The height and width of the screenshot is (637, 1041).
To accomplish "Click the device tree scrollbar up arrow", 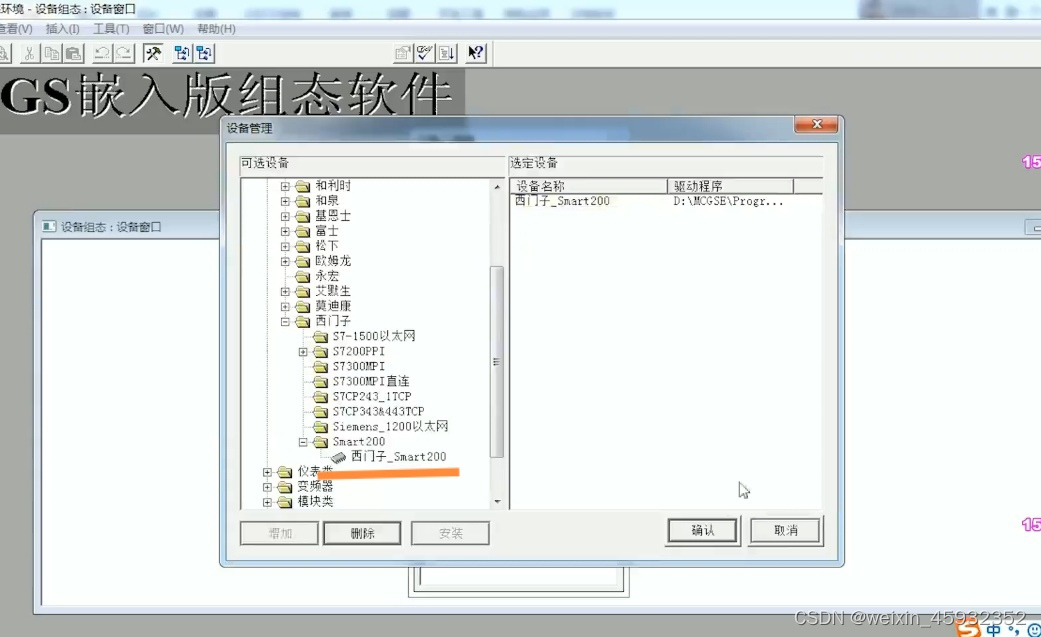I will tap(497, 187).
